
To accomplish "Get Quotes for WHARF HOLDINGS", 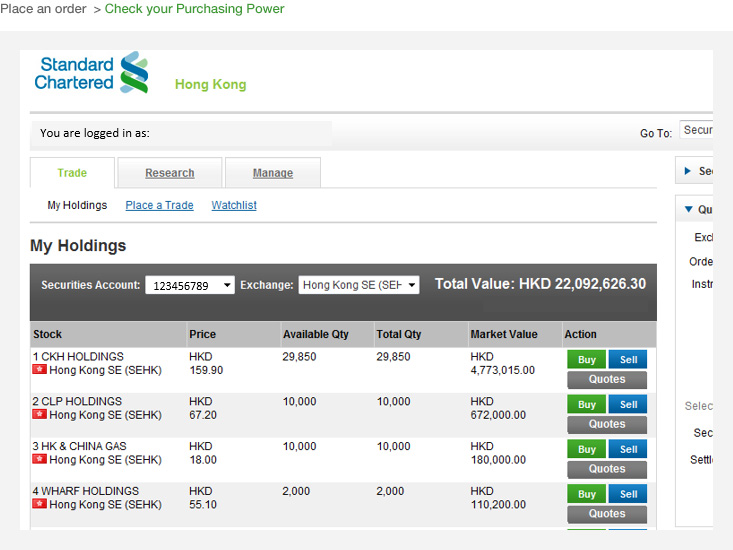I will tap(607, 514).
